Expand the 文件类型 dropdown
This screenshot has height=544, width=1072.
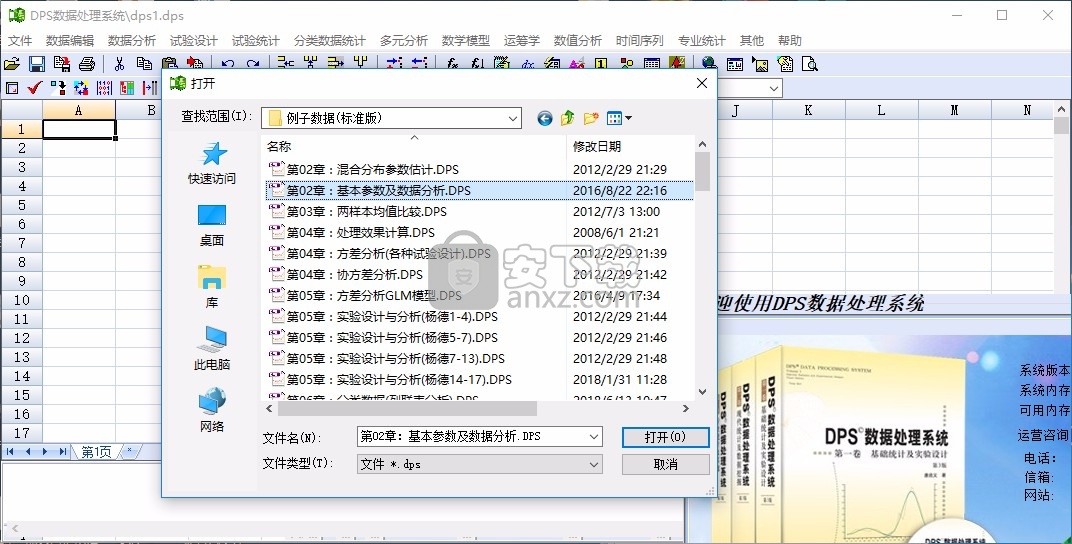(x=593, y=464)
